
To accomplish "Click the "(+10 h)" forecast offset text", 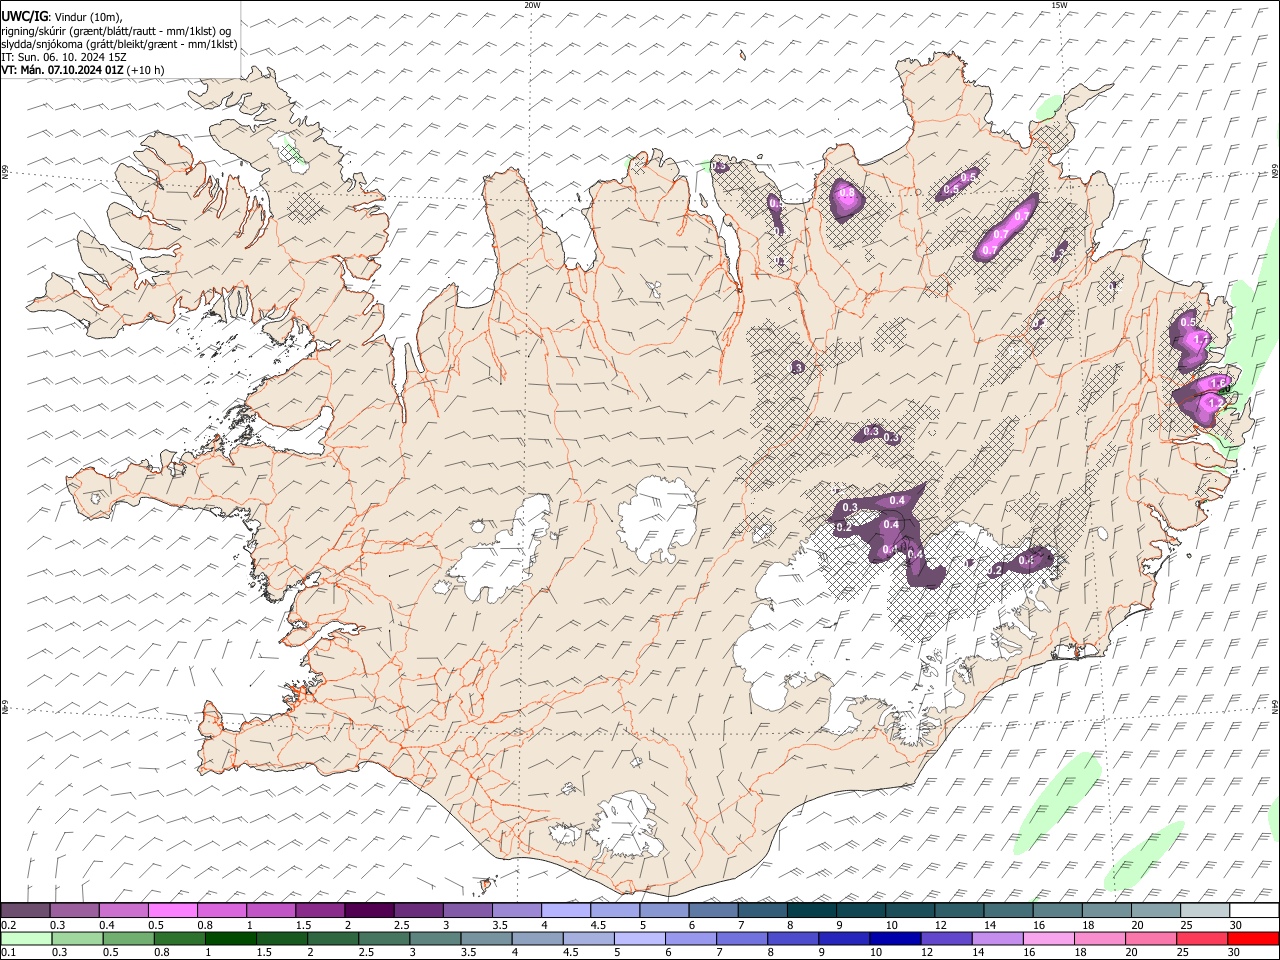I will pyautogui.click(x=146, y=70).
